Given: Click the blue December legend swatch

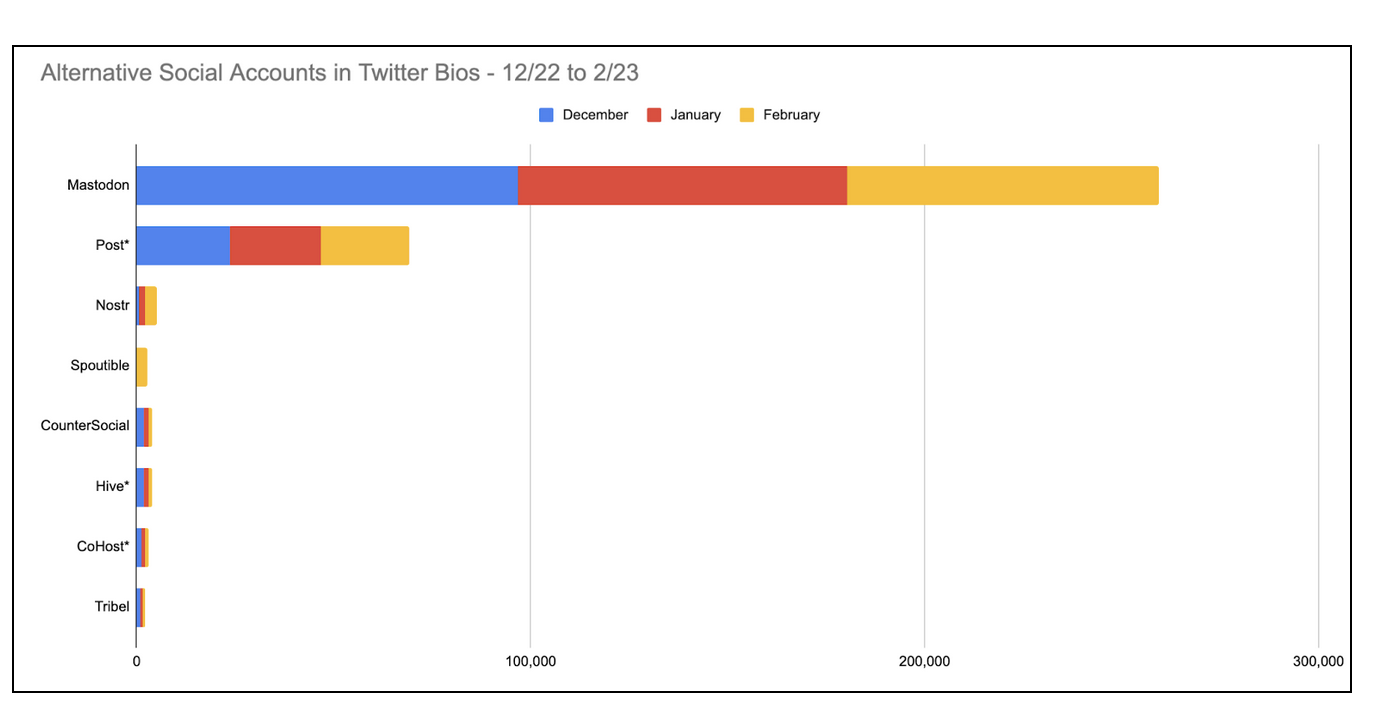Looking at the screenshot, I should point(546,115).
